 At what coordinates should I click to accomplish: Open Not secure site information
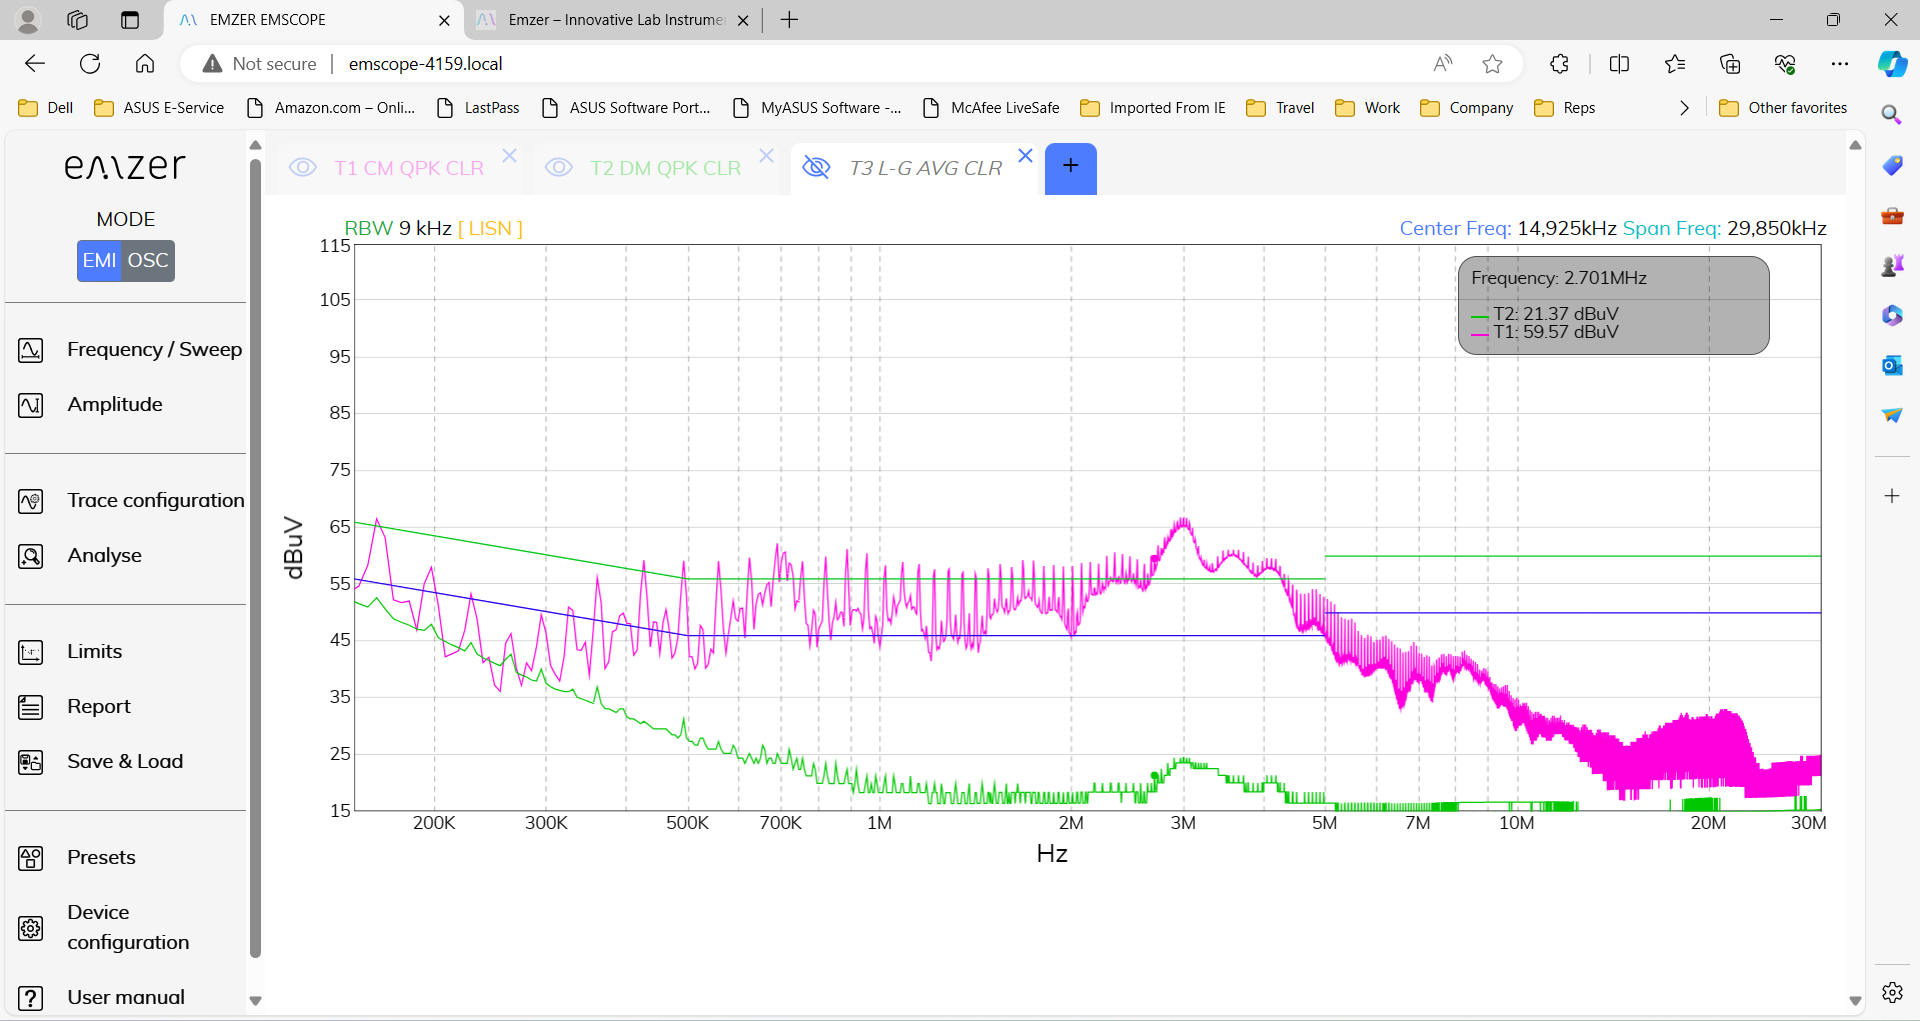[x=259, y=64]
